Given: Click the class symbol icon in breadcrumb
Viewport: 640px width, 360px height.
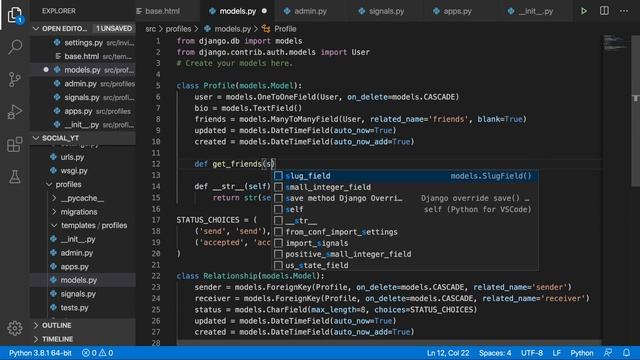Looking at the screenshot, I should tap(267, 29).
